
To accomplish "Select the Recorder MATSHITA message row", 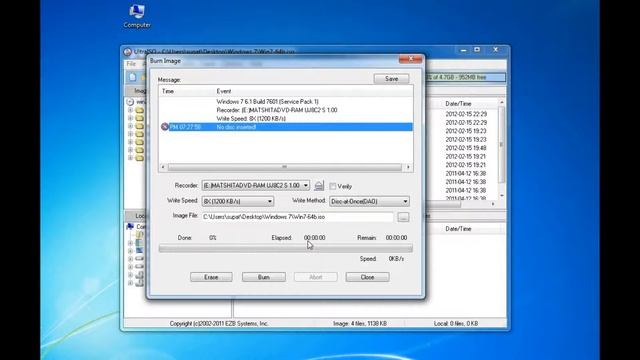I will 277,110.
